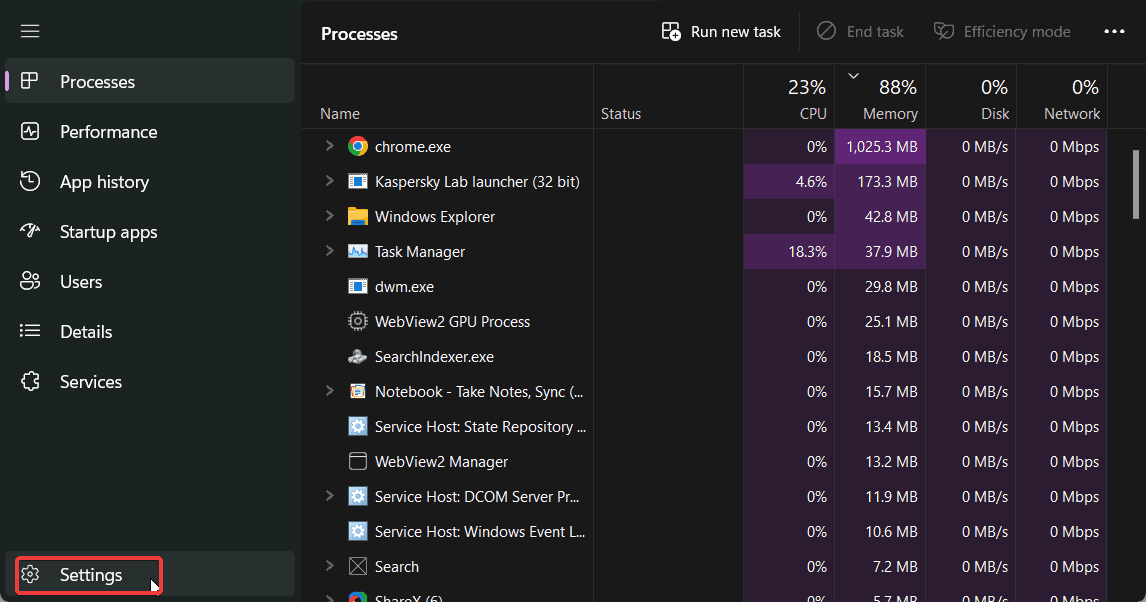Viewport: 1146px width, 602px height.
Task: Expand the Notebook process group
Action: pyautogui.click(x=330, y=391)
